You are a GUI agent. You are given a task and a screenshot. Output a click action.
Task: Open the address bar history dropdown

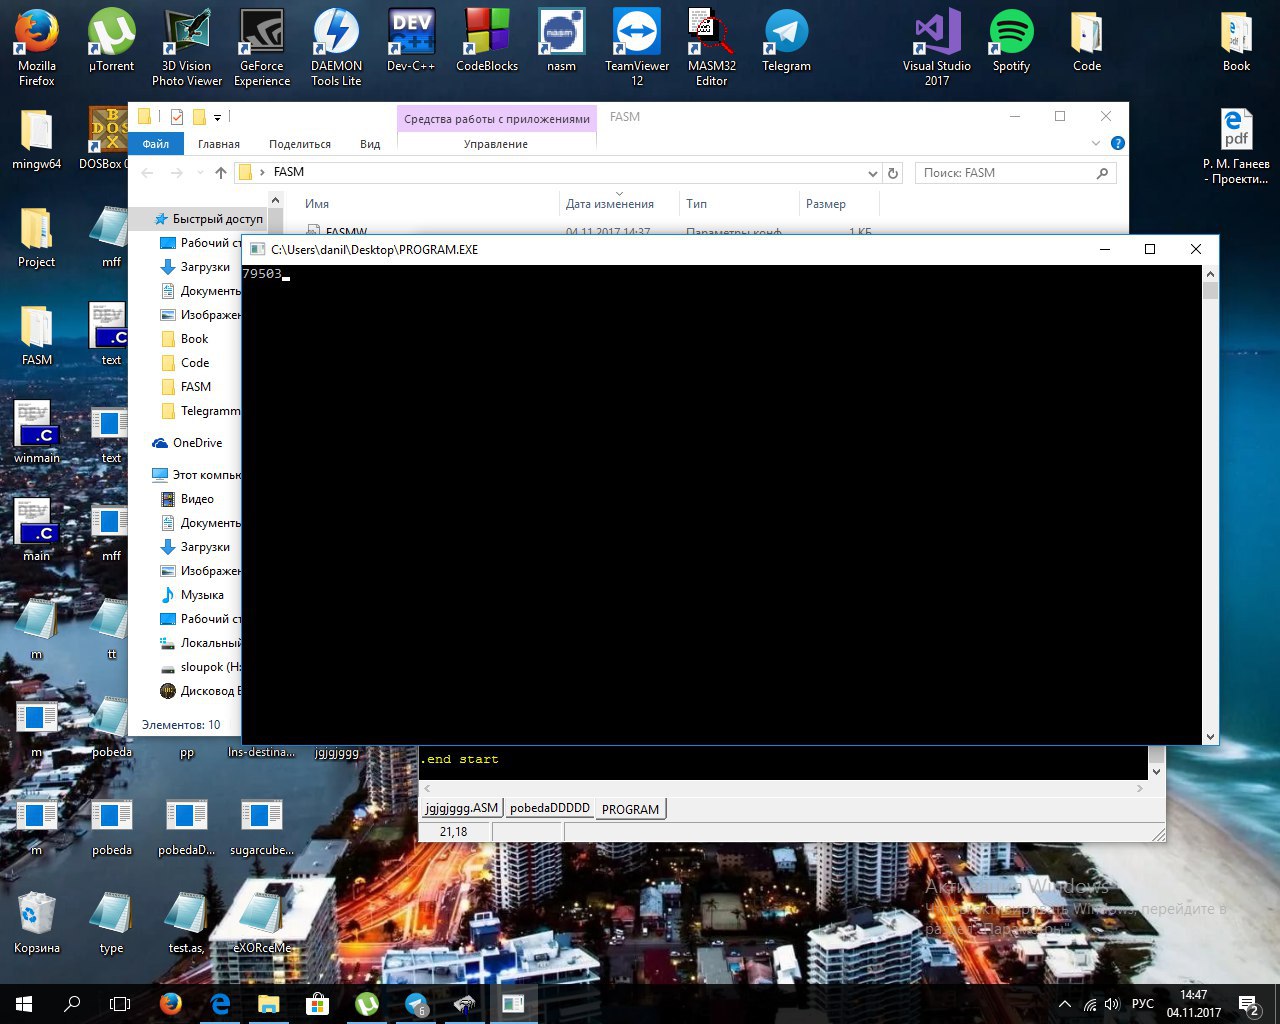coord(872,173)
